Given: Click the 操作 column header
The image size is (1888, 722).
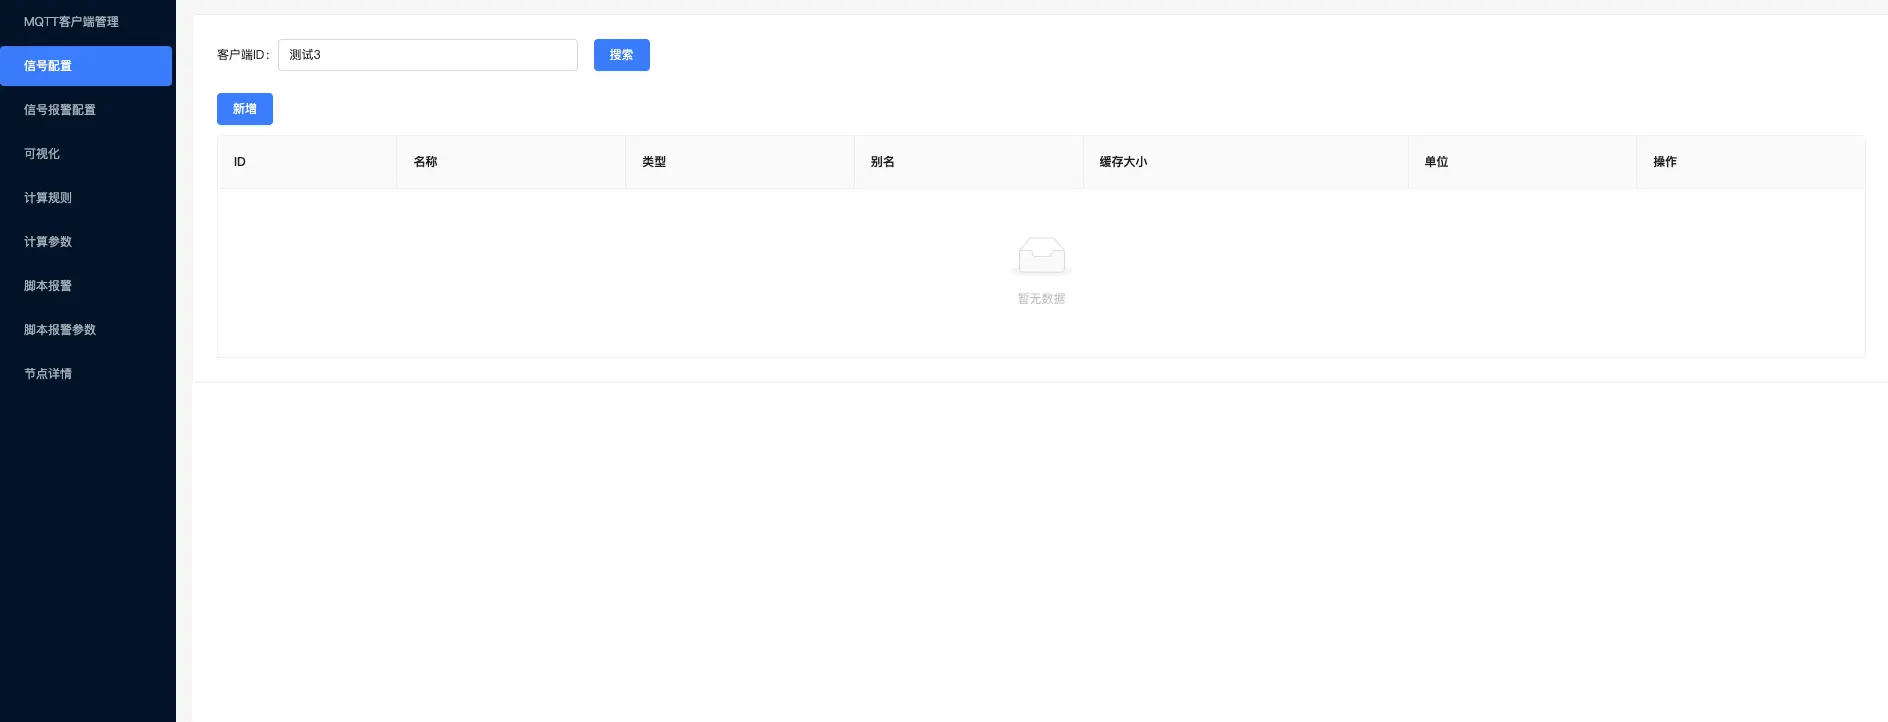Looking at the screenshot, I should click(1751, 162).
